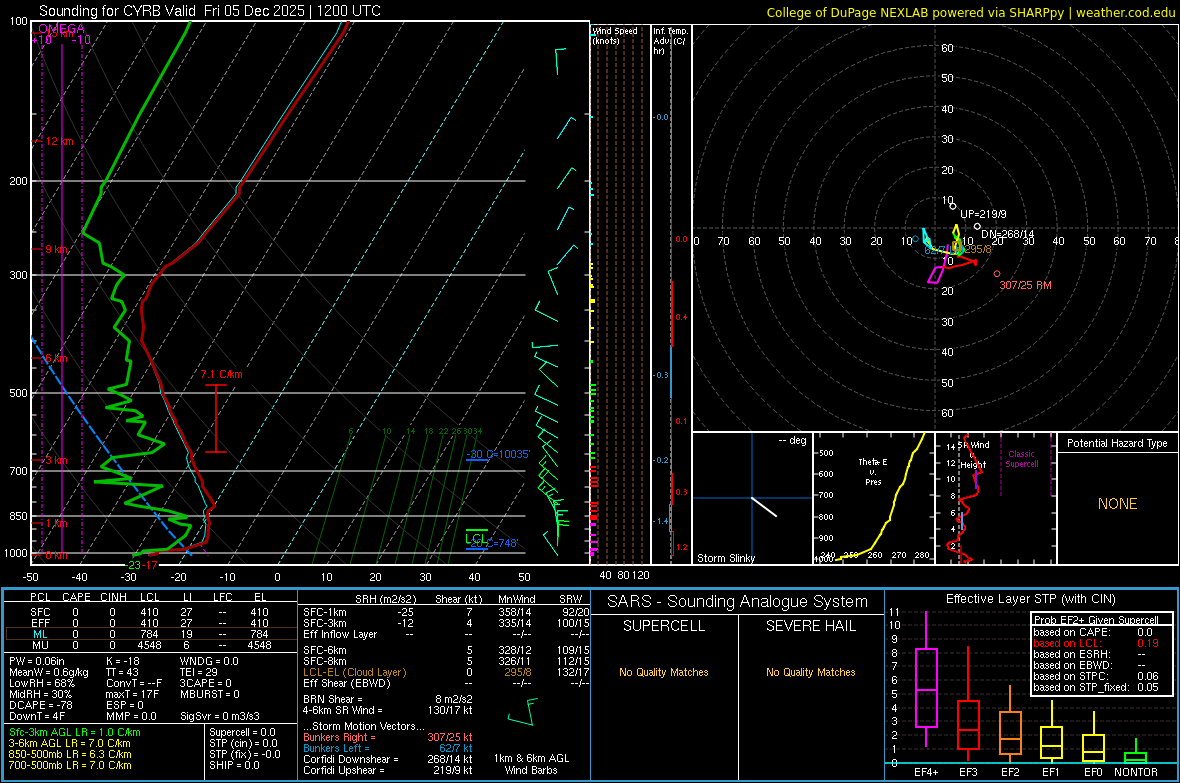The height and width of the screenshot is (783, 1180).
Task: Click the '700-500mb LR = 7.0 C/km' line
Action: 69,765
